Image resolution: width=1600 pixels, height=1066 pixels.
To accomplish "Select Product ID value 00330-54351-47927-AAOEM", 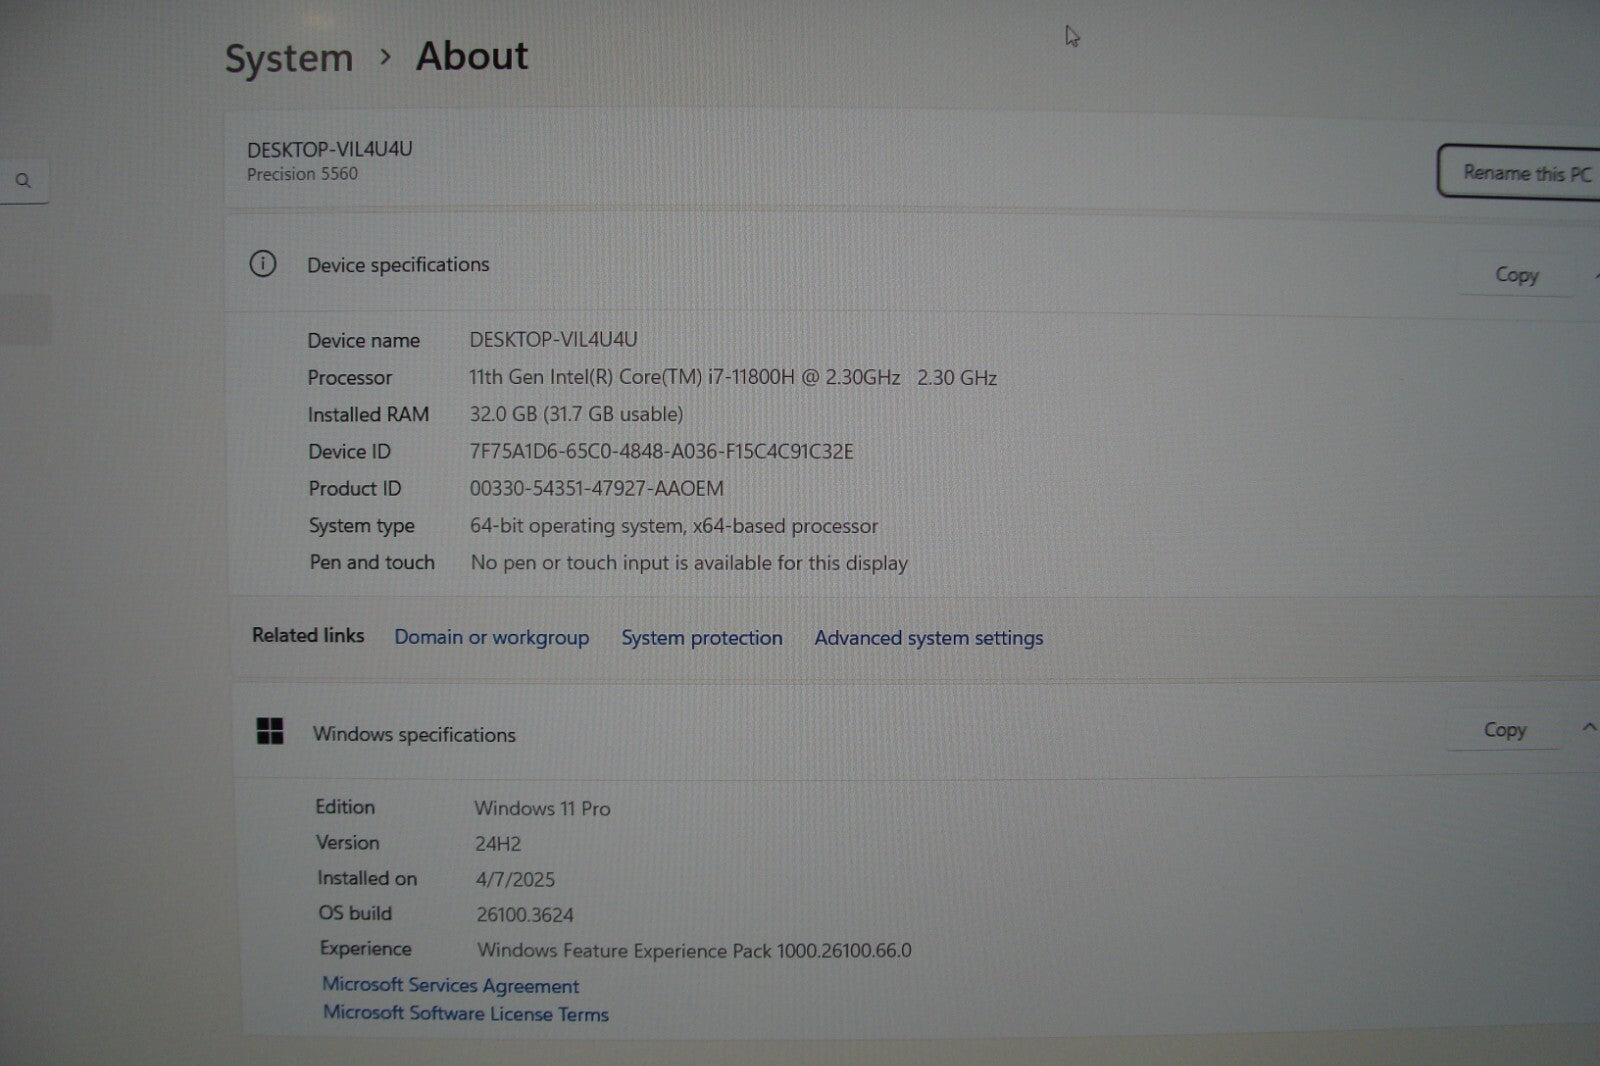I will click(596, 488).
